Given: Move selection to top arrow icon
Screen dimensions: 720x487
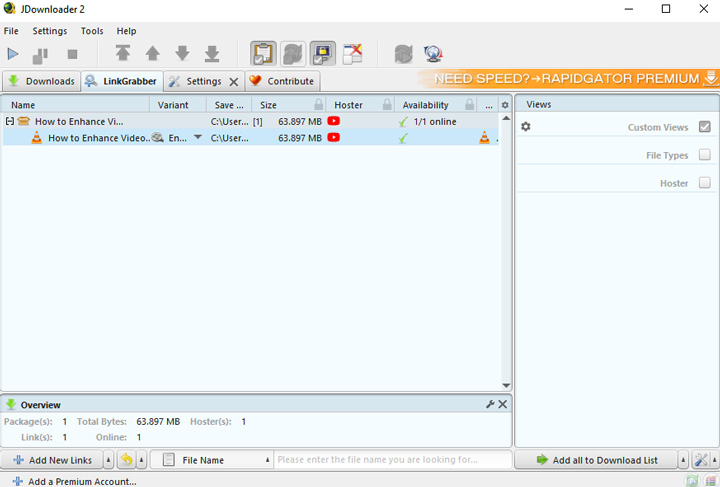Looking at the screenshot, I should [x=123, y=53].
